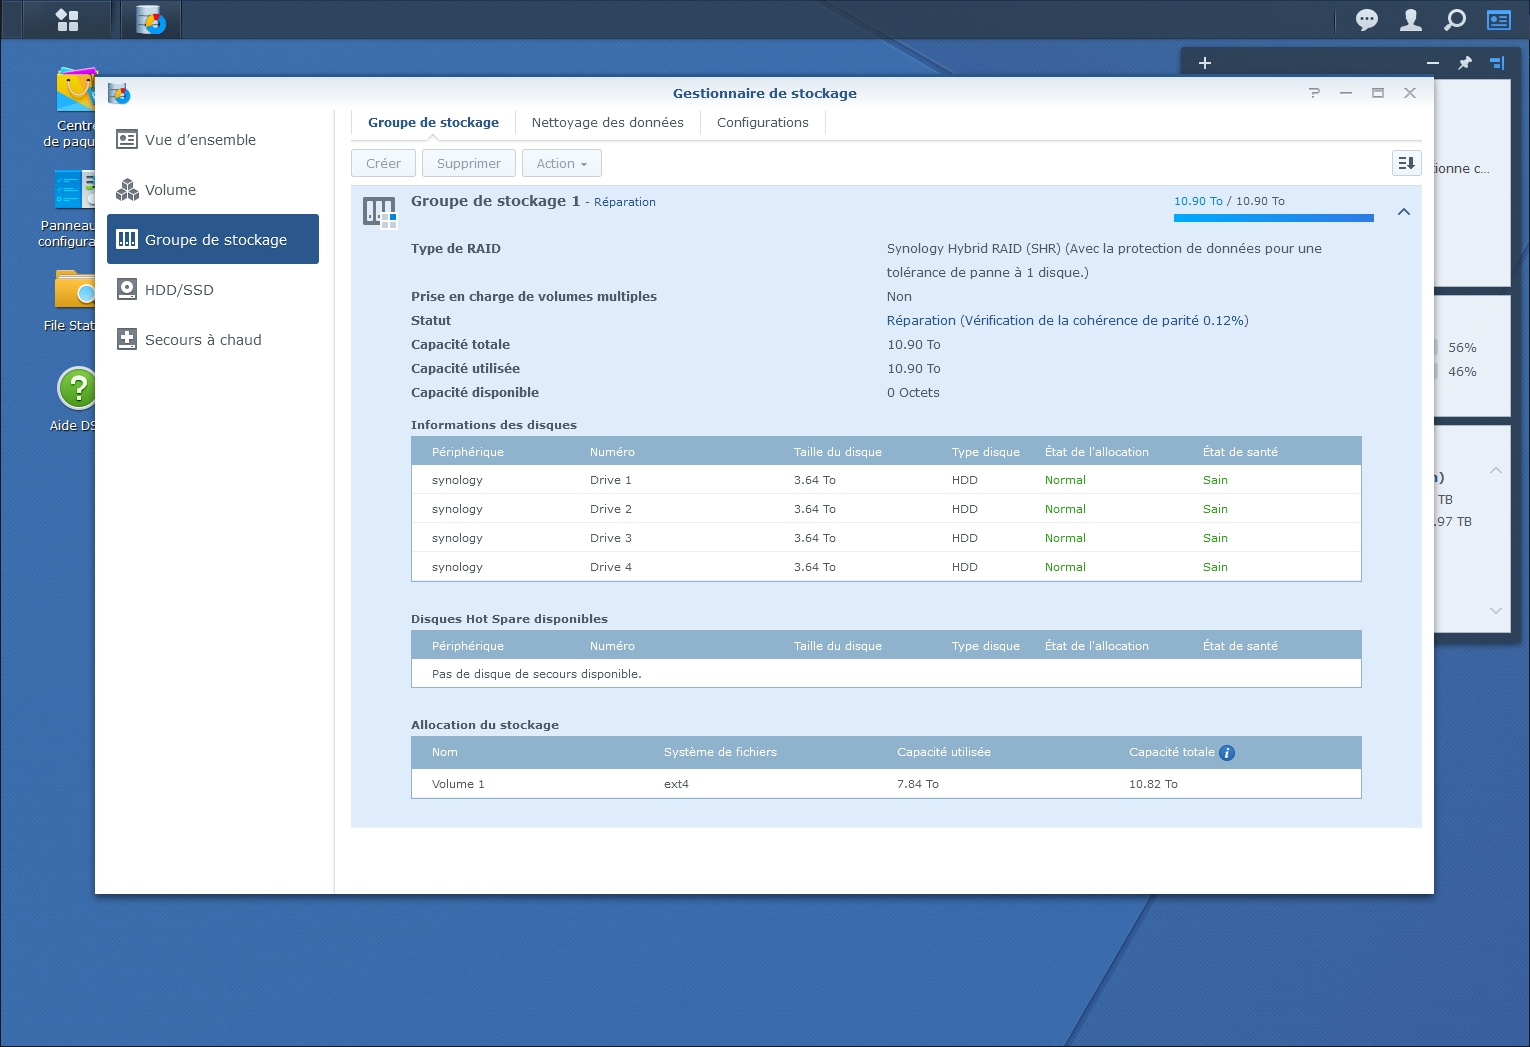Click the Capacité totale info icon
1530x1047 pixels.
1227,753
